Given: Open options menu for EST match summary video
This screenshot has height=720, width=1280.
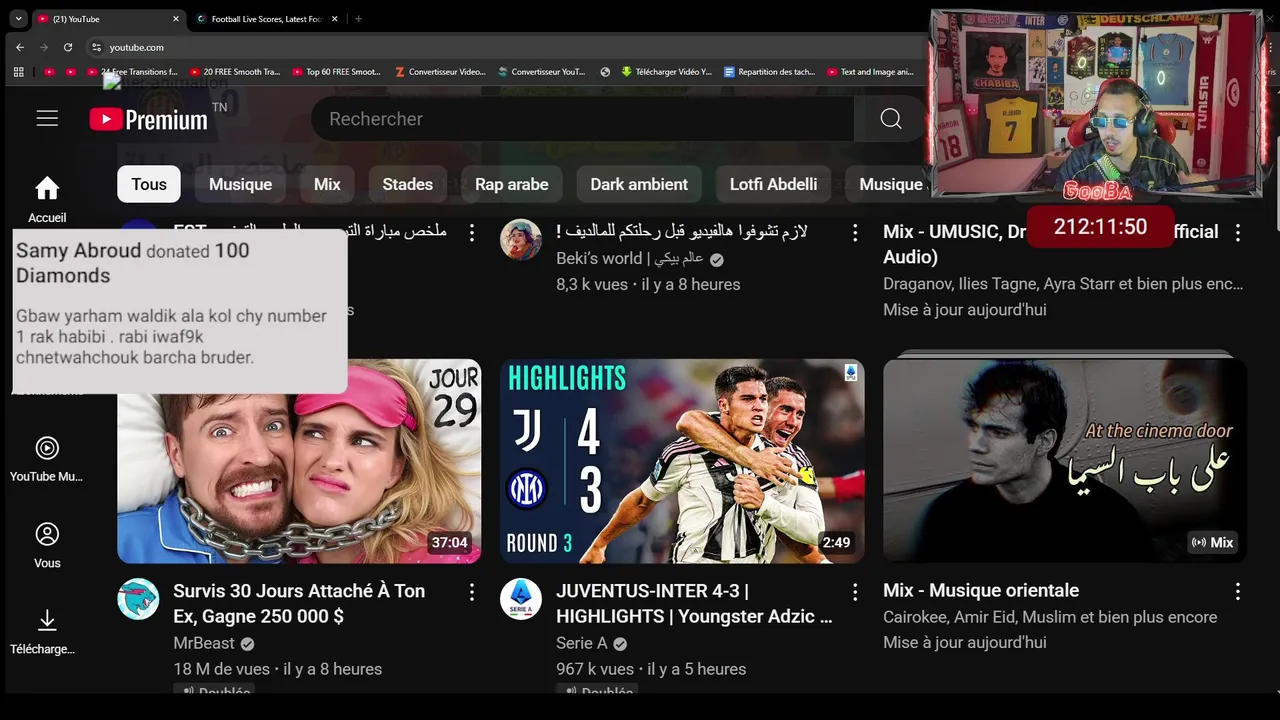Looking at the screenshot, I should pos(472,232).
